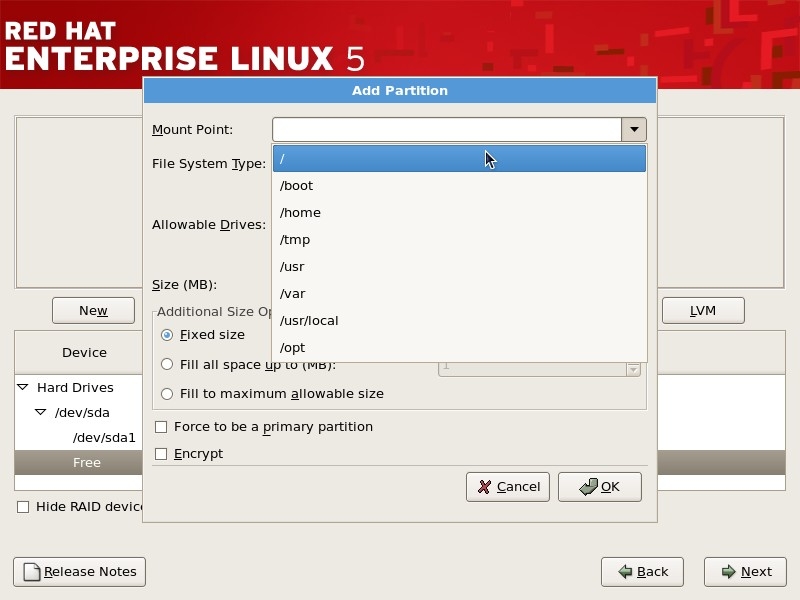Tick the Encrypt checkbox

(x=161, y=454)
